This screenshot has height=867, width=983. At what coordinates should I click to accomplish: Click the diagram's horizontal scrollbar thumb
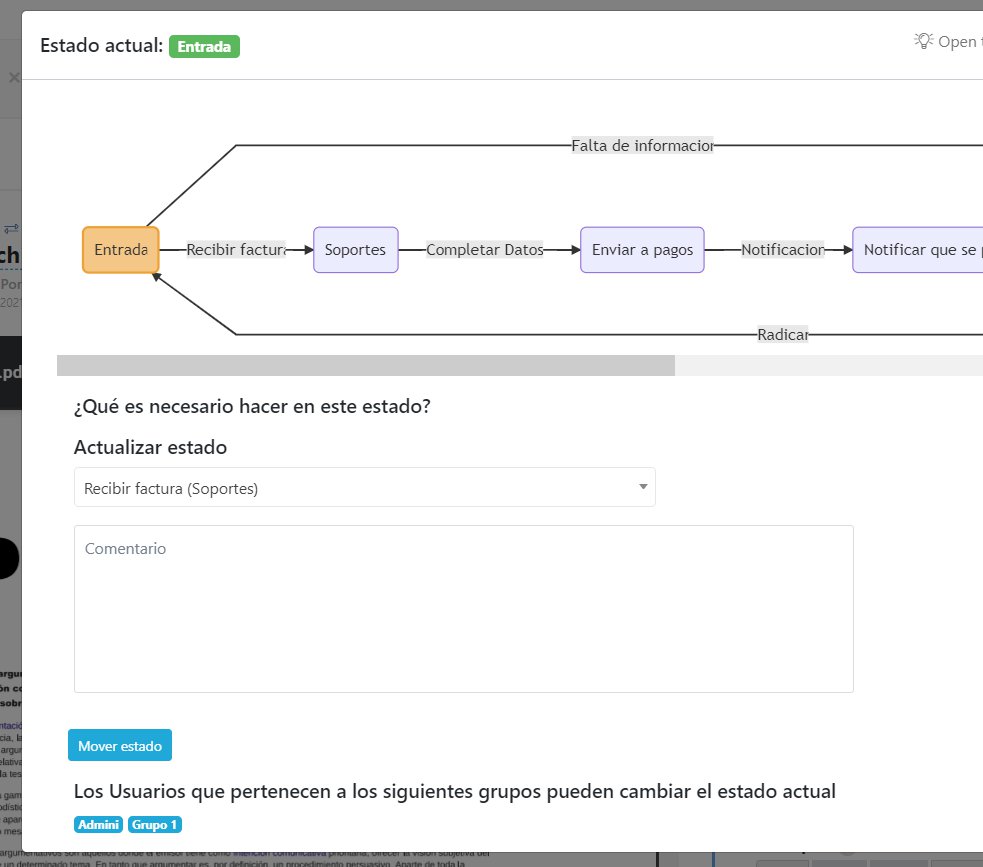tap(365, 365)
